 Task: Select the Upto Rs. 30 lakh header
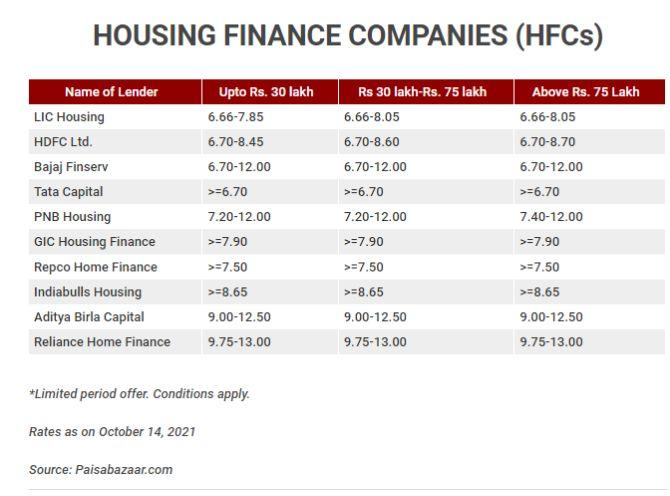pyautogui.click(x=266, y=92)
